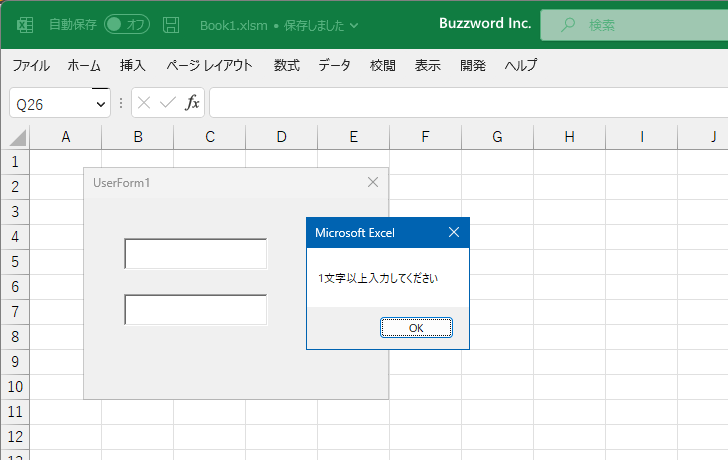Select row 12 header
This screenshot has height=460, width=728.
(x=15, y=437)
